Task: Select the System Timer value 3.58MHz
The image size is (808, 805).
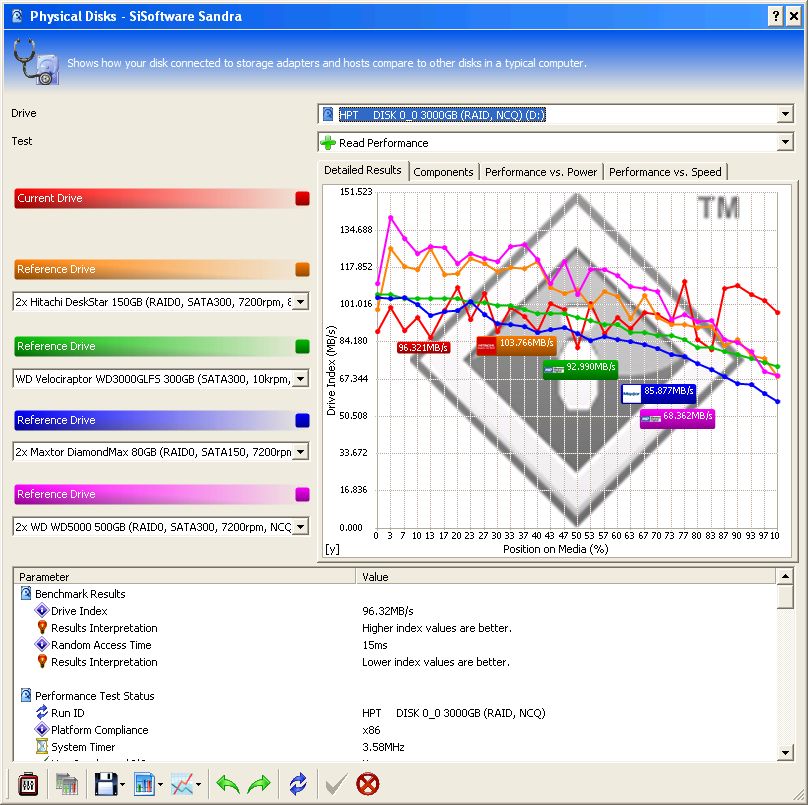Action: [x=383, y=747]
